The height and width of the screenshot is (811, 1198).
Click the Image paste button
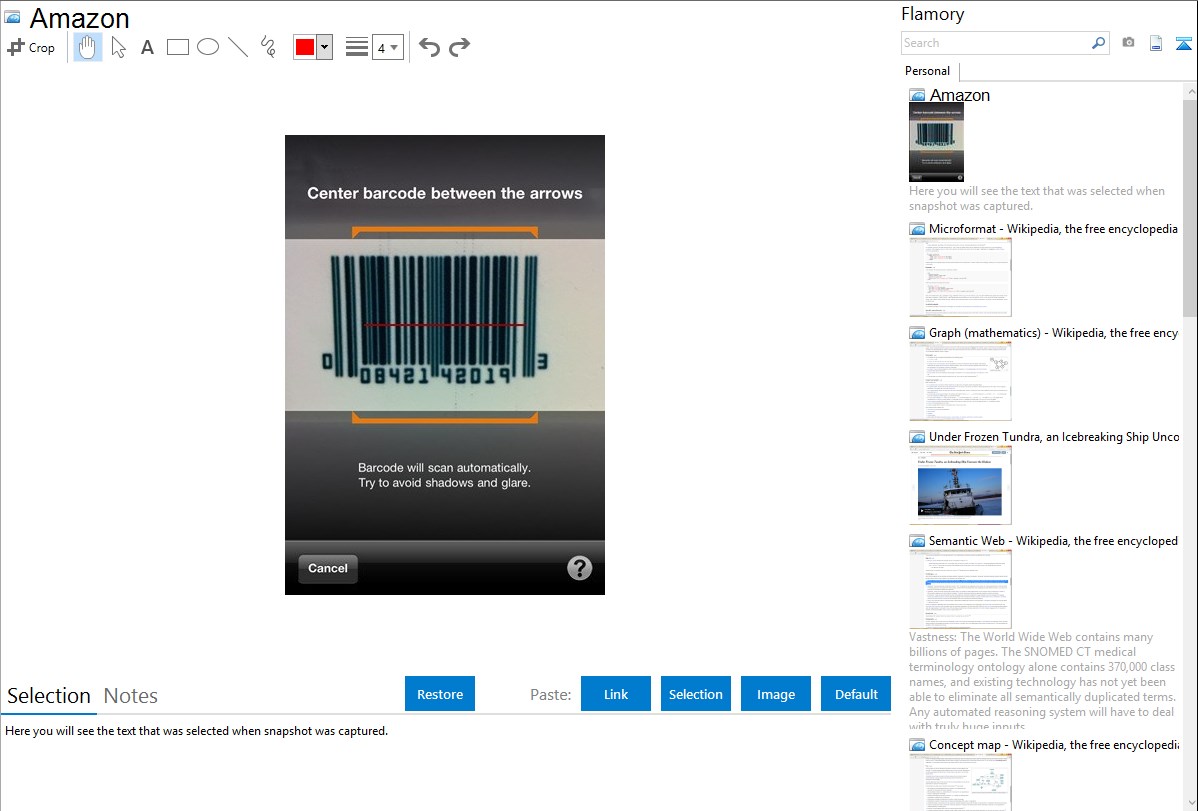coord(775,694)
